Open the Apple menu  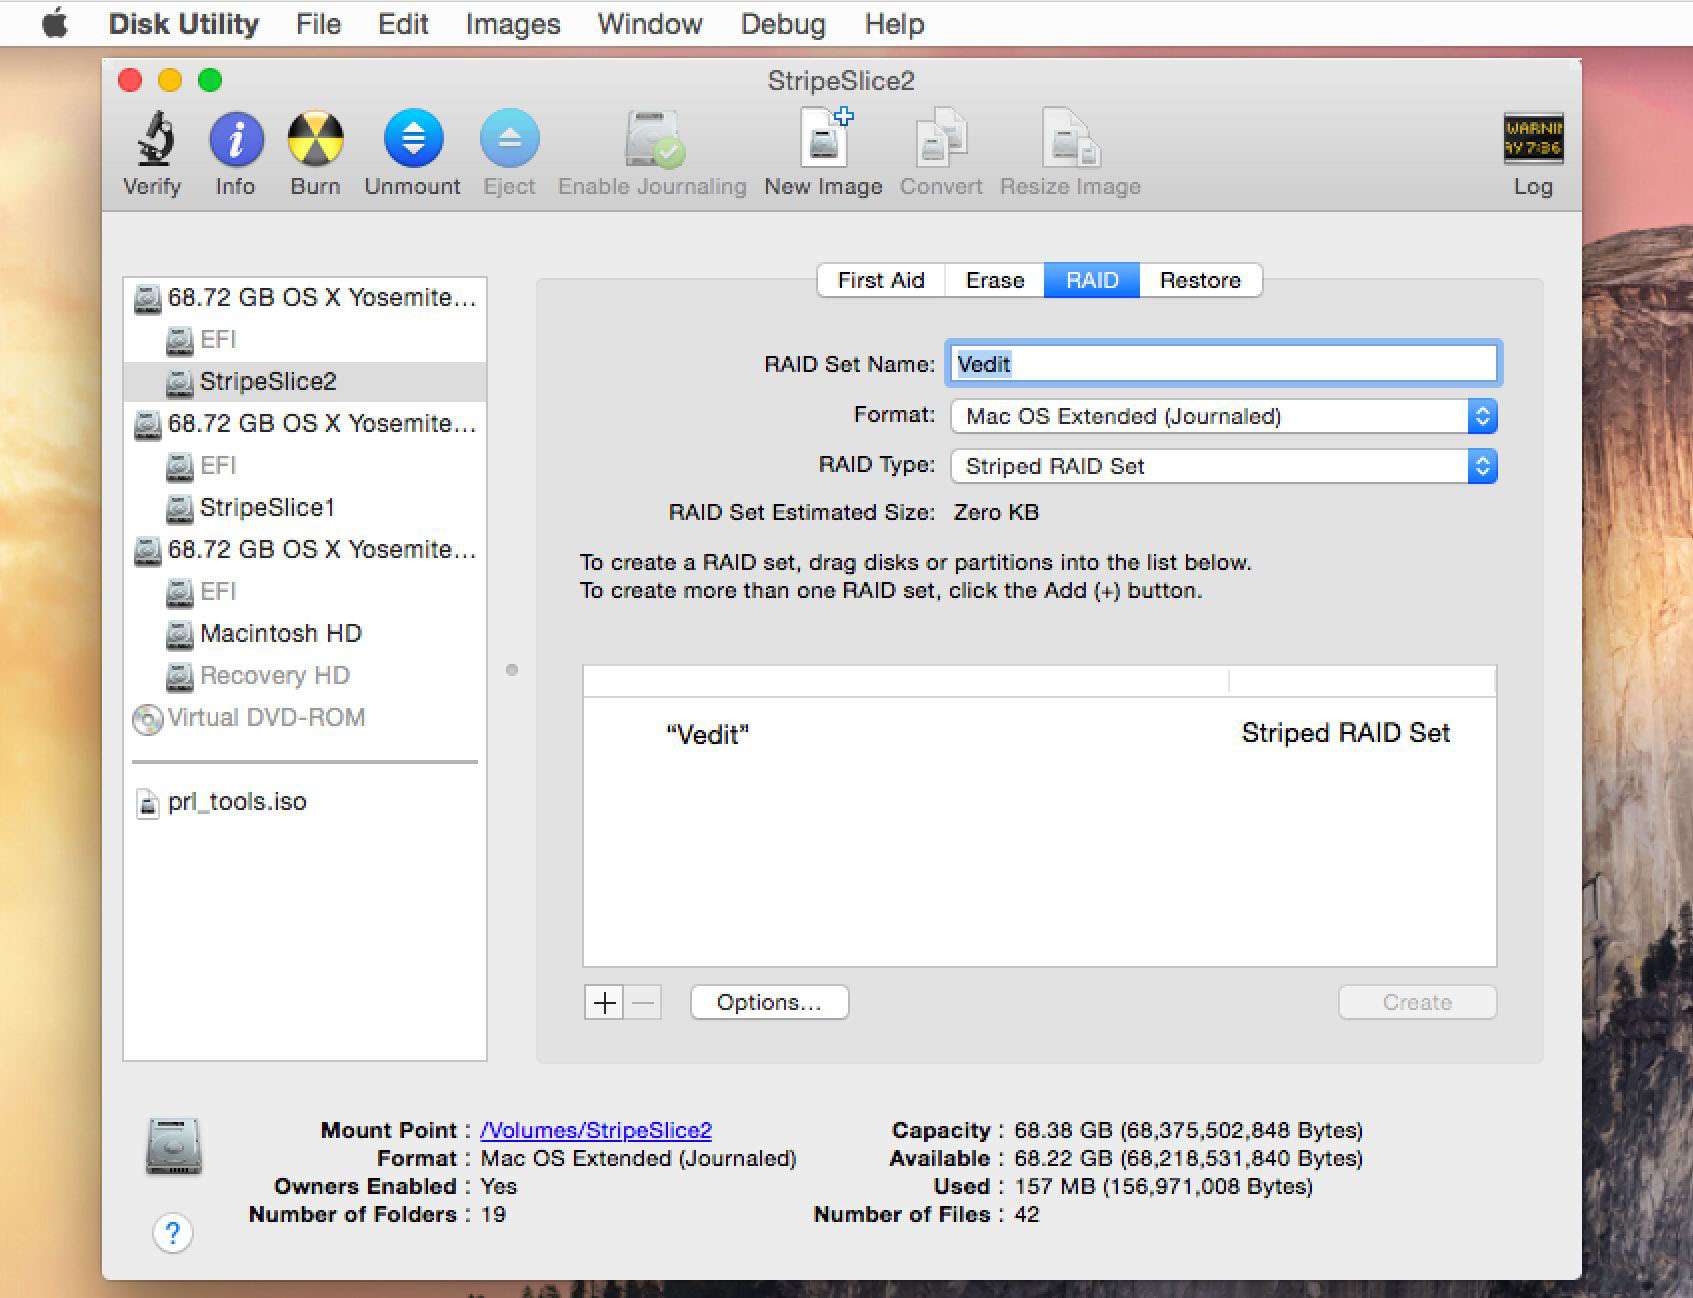(55, 23)
